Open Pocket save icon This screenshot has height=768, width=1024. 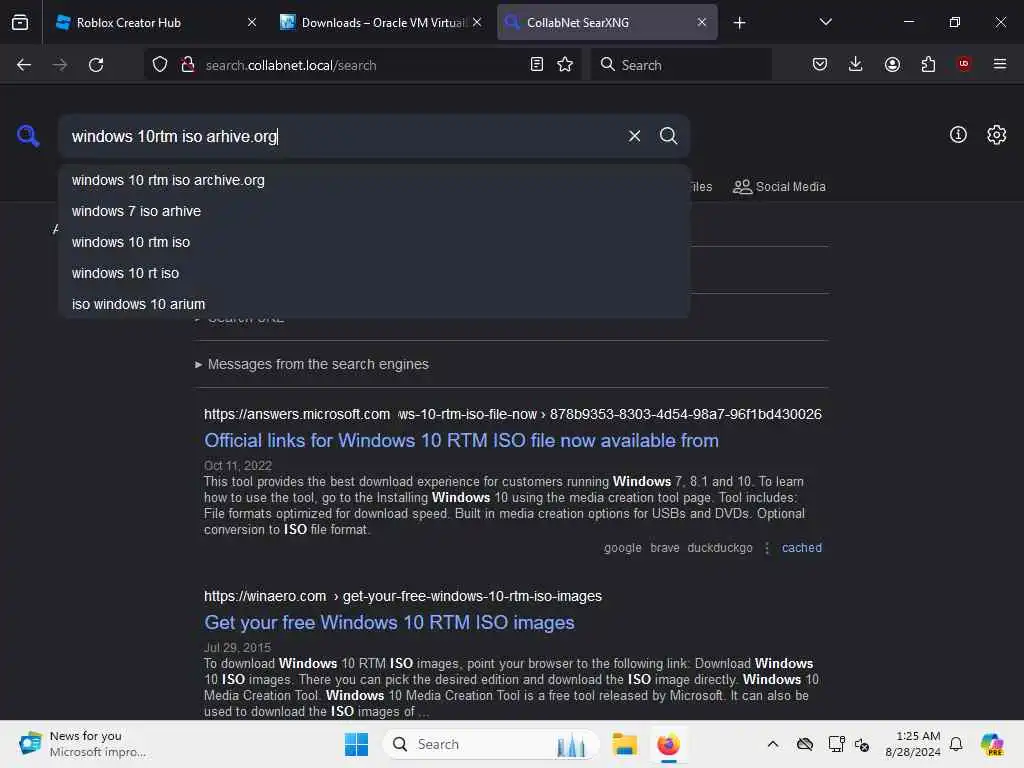tap(820, 64)
